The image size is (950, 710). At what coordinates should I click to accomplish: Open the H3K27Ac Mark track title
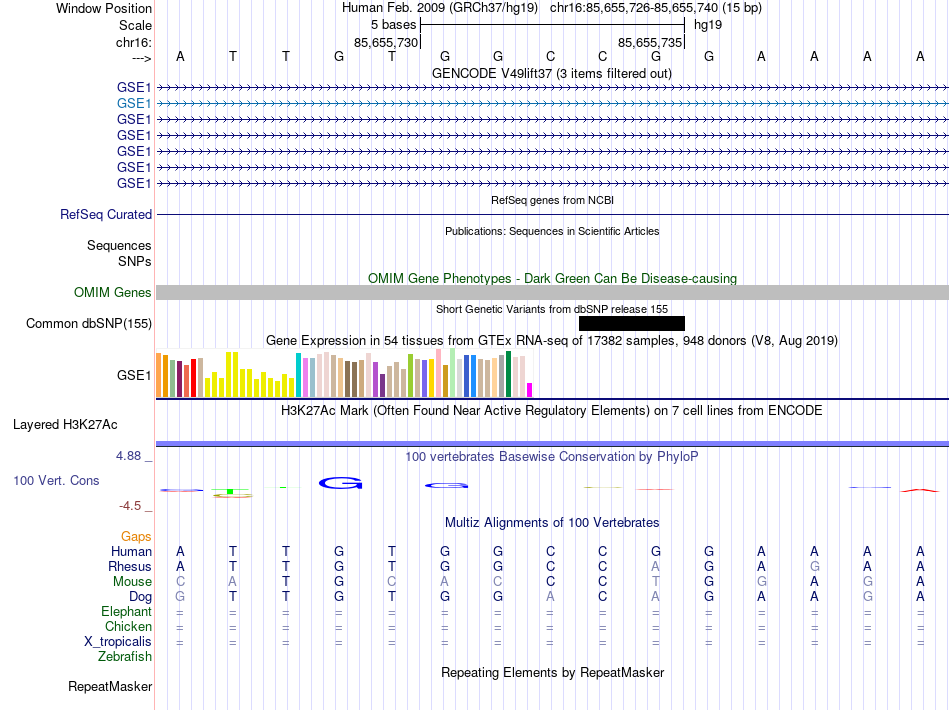coord(552,411)
